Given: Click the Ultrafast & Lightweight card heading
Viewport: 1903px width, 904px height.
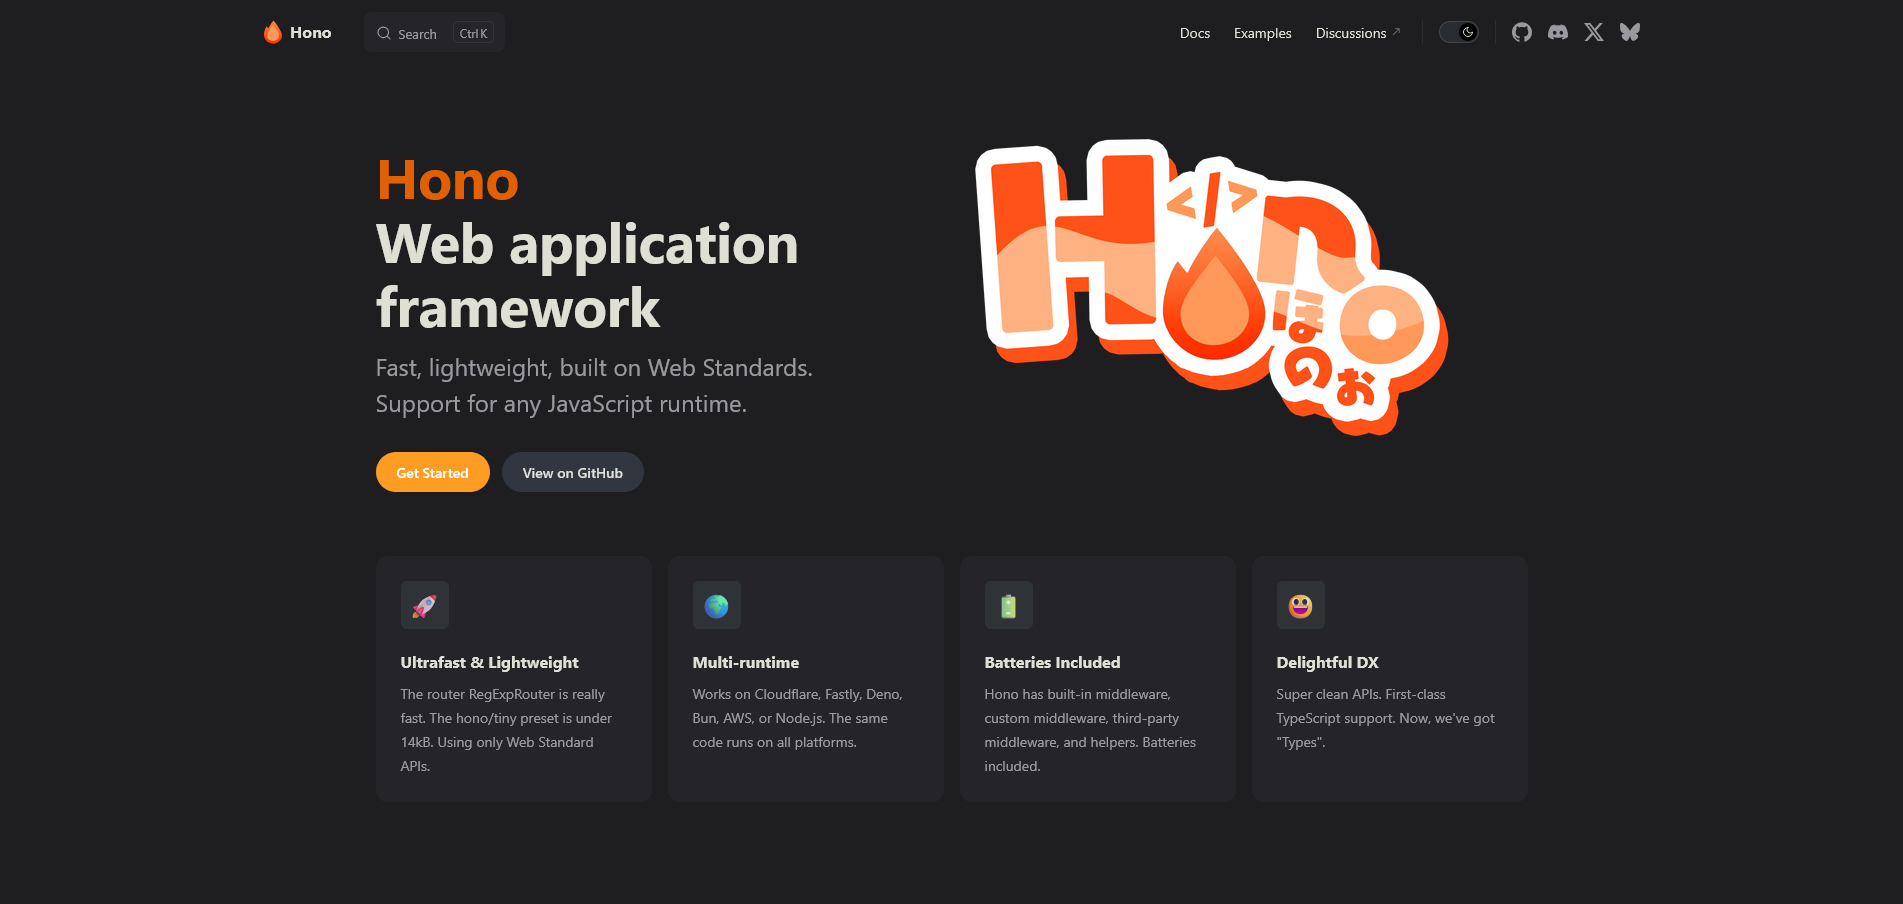Looking at the screenshot, I should click(489, 663).
